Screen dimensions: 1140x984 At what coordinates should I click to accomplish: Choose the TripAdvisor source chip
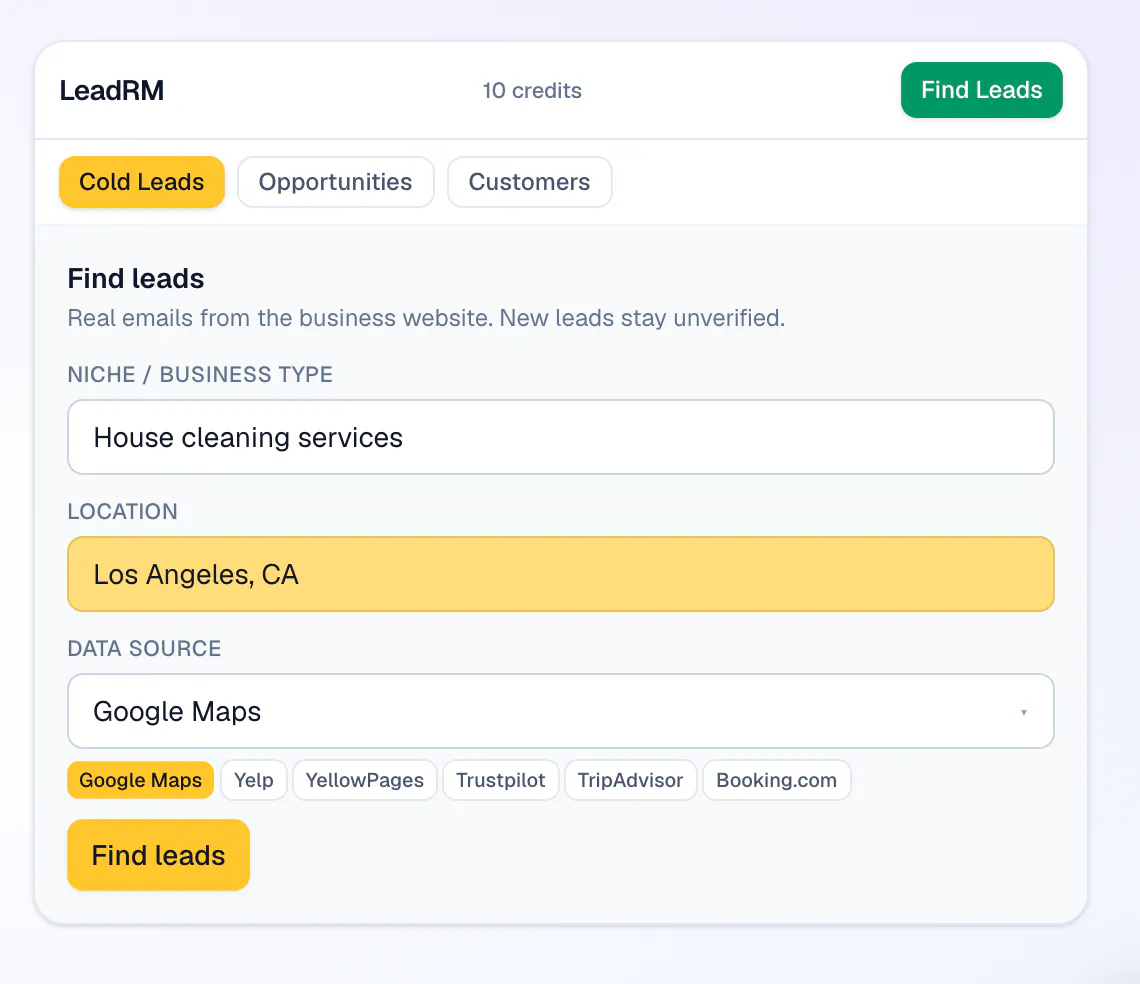[630, 780]
